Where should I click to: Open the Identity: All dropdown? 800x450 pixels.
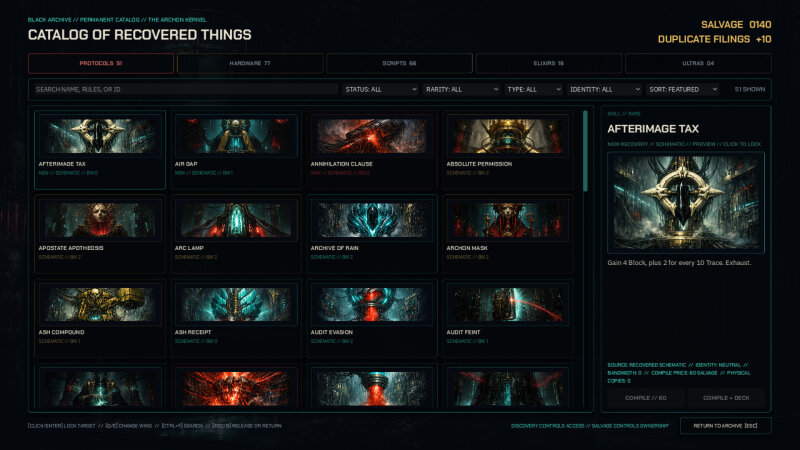605,89
